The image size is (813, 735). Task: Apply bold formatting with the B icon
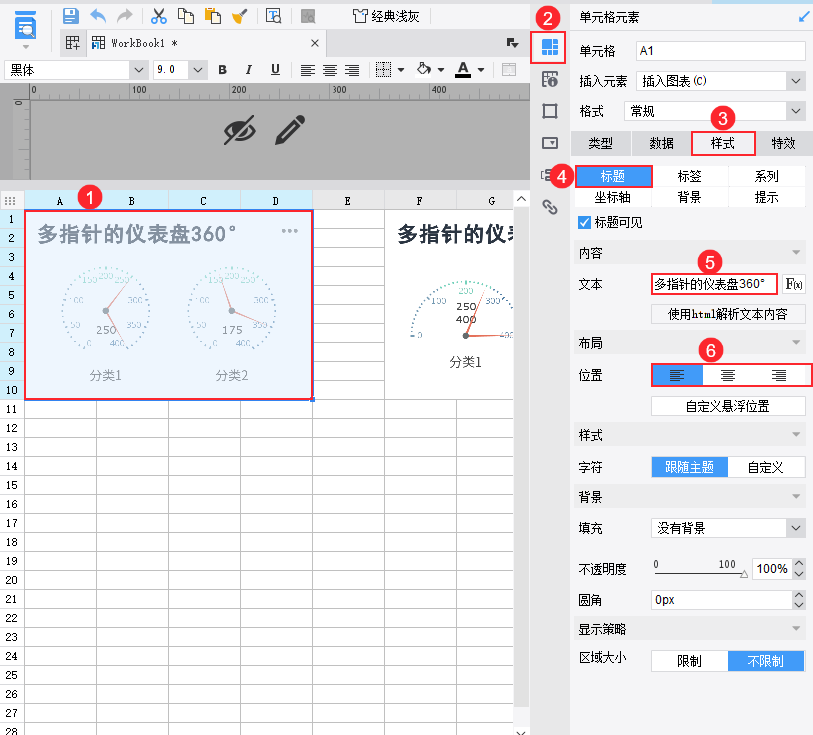click(x=222, y=69)
